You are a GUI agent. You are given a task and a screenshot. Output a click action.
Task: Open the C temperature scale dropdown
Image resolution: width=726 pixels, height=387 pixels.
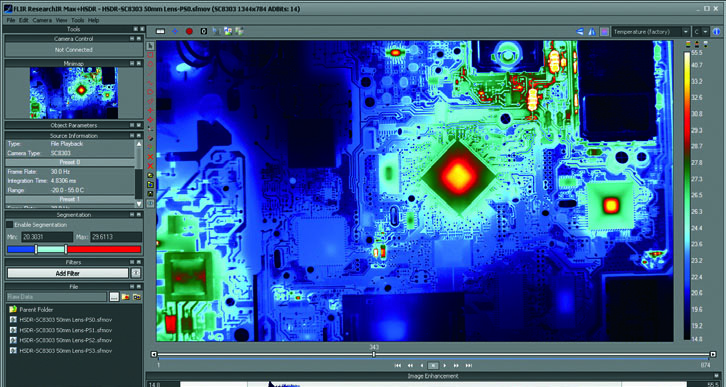click(701, 32)
